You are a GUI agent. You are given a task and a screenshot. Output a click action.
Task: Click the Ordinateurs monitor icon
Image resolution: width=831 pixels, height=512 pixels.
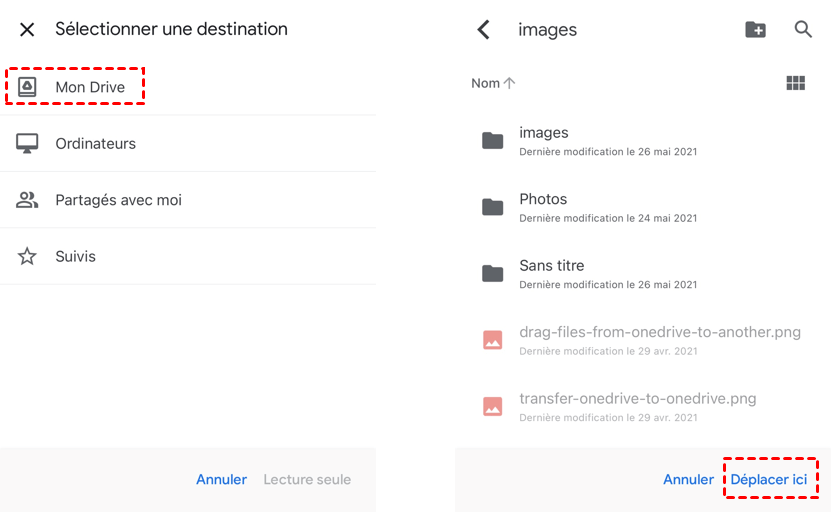(x=27, y=143)
